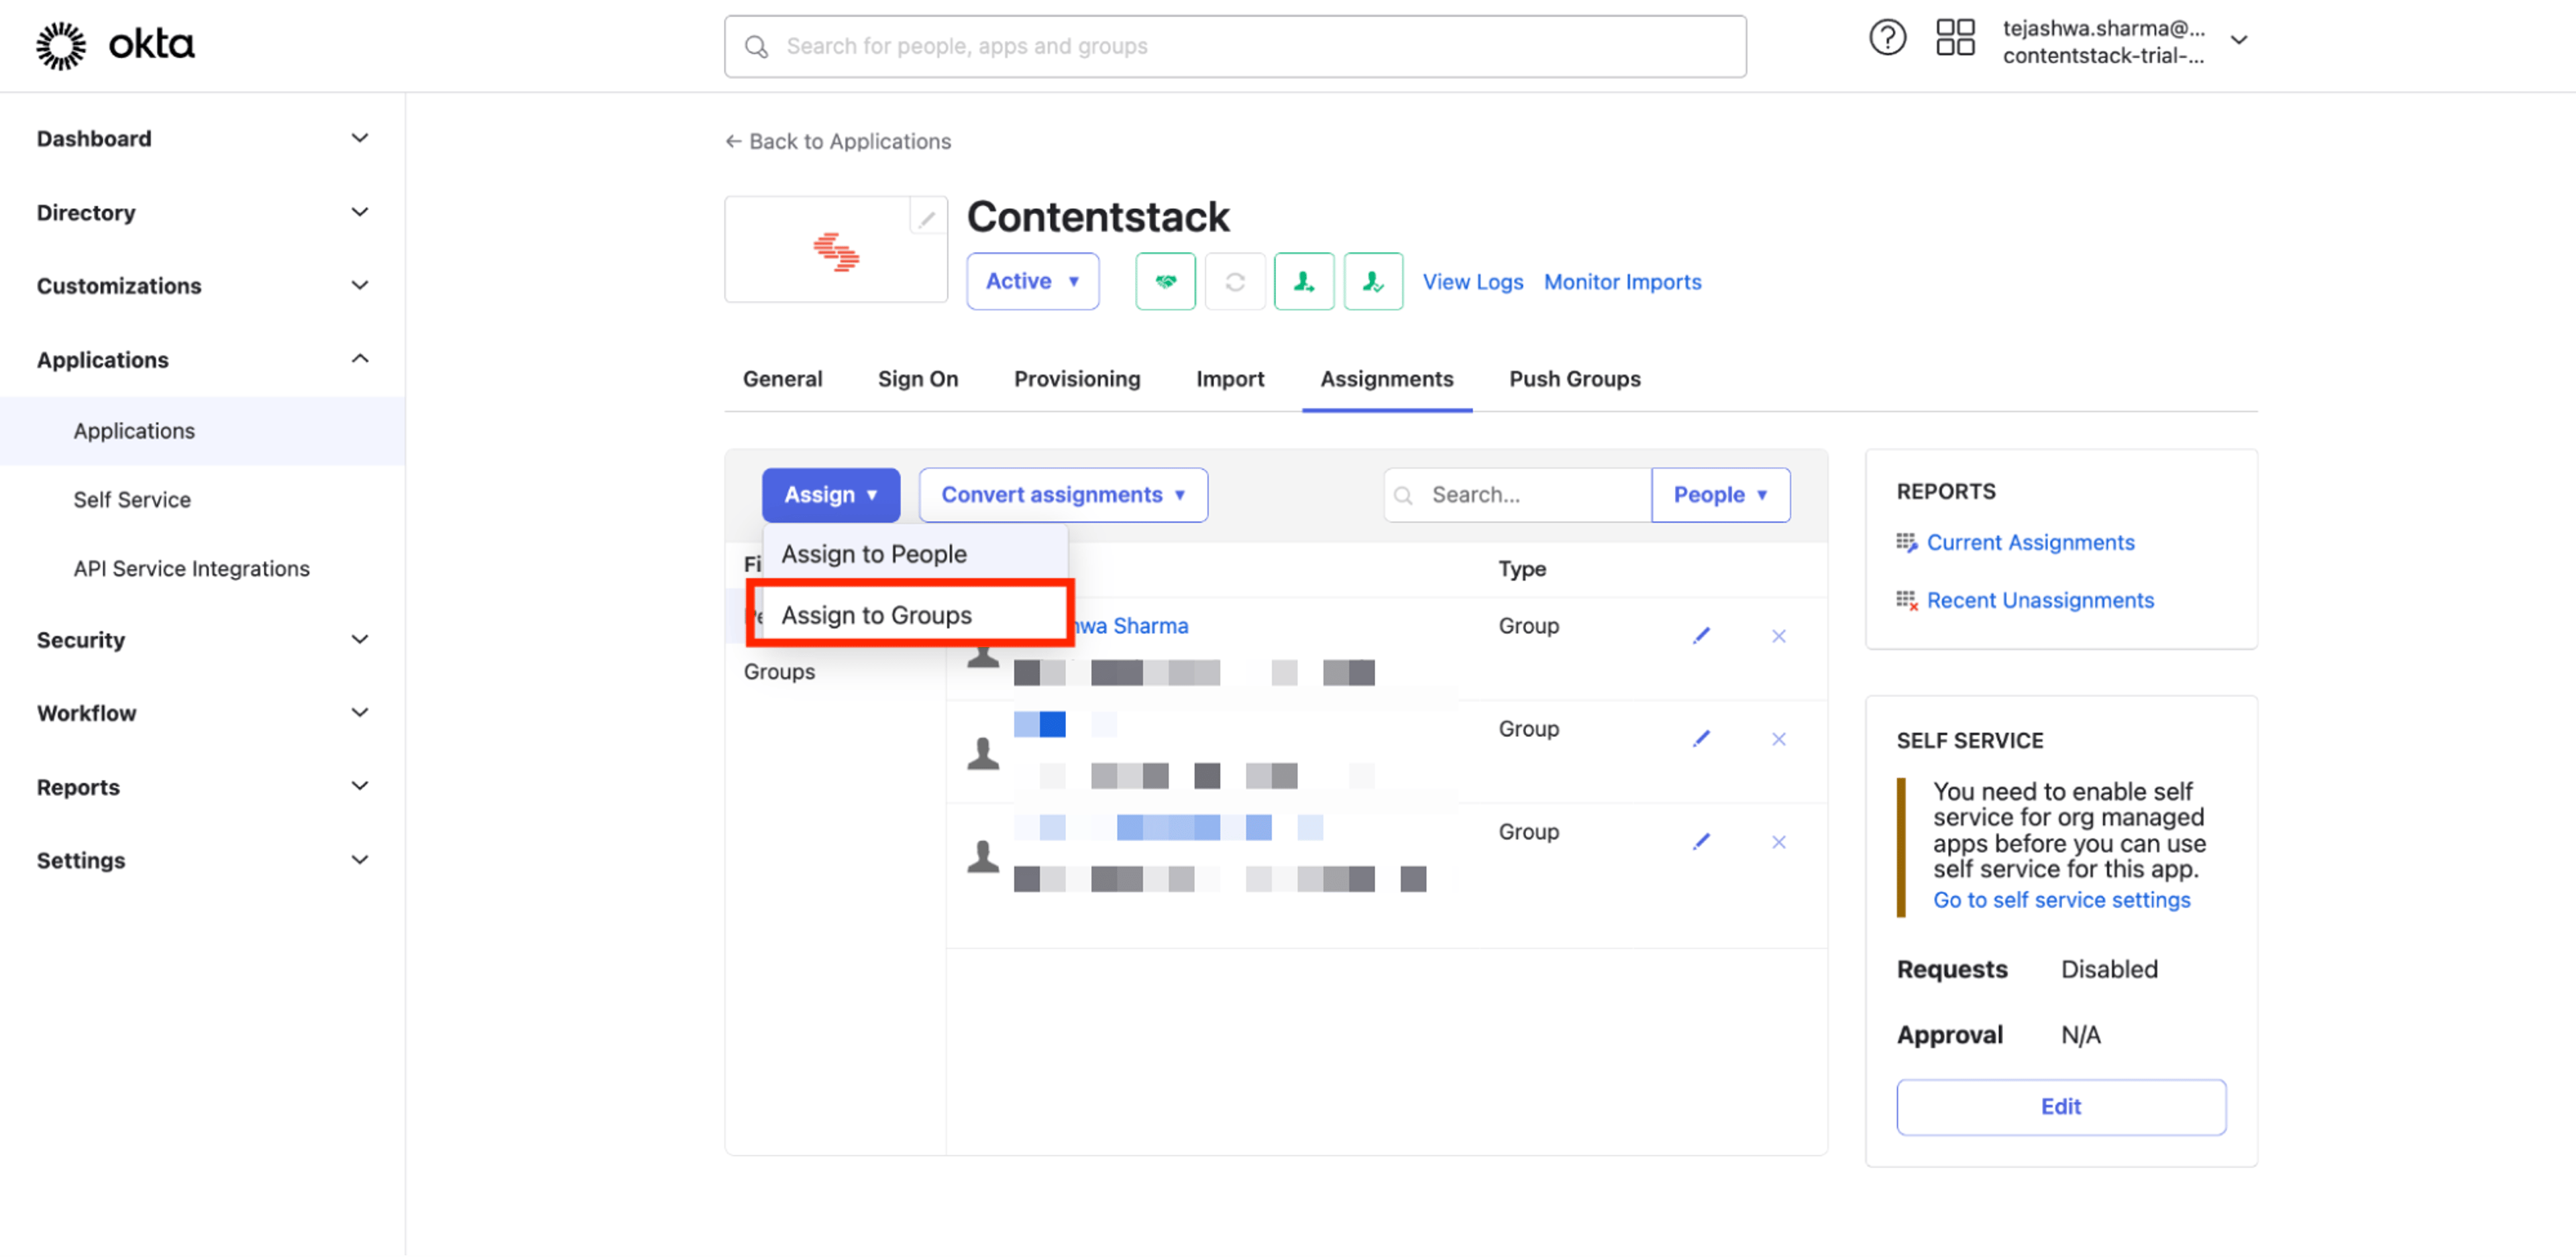This screenshot has height=1258, width=2576.
Task: Focus the assignments Search field
Action: (1517, 496)
